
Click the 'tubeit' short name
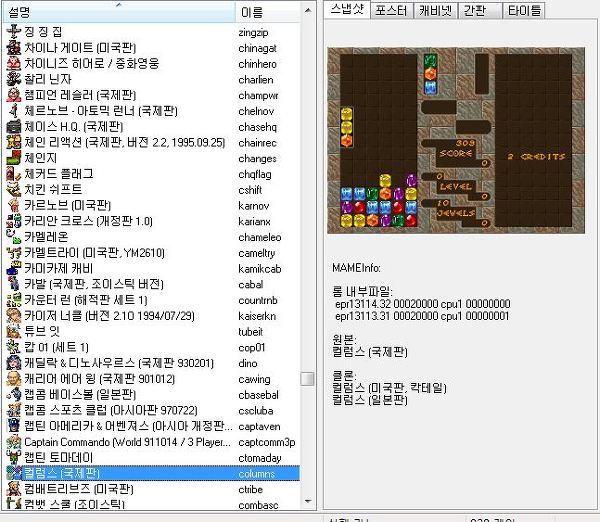[250, 332]
